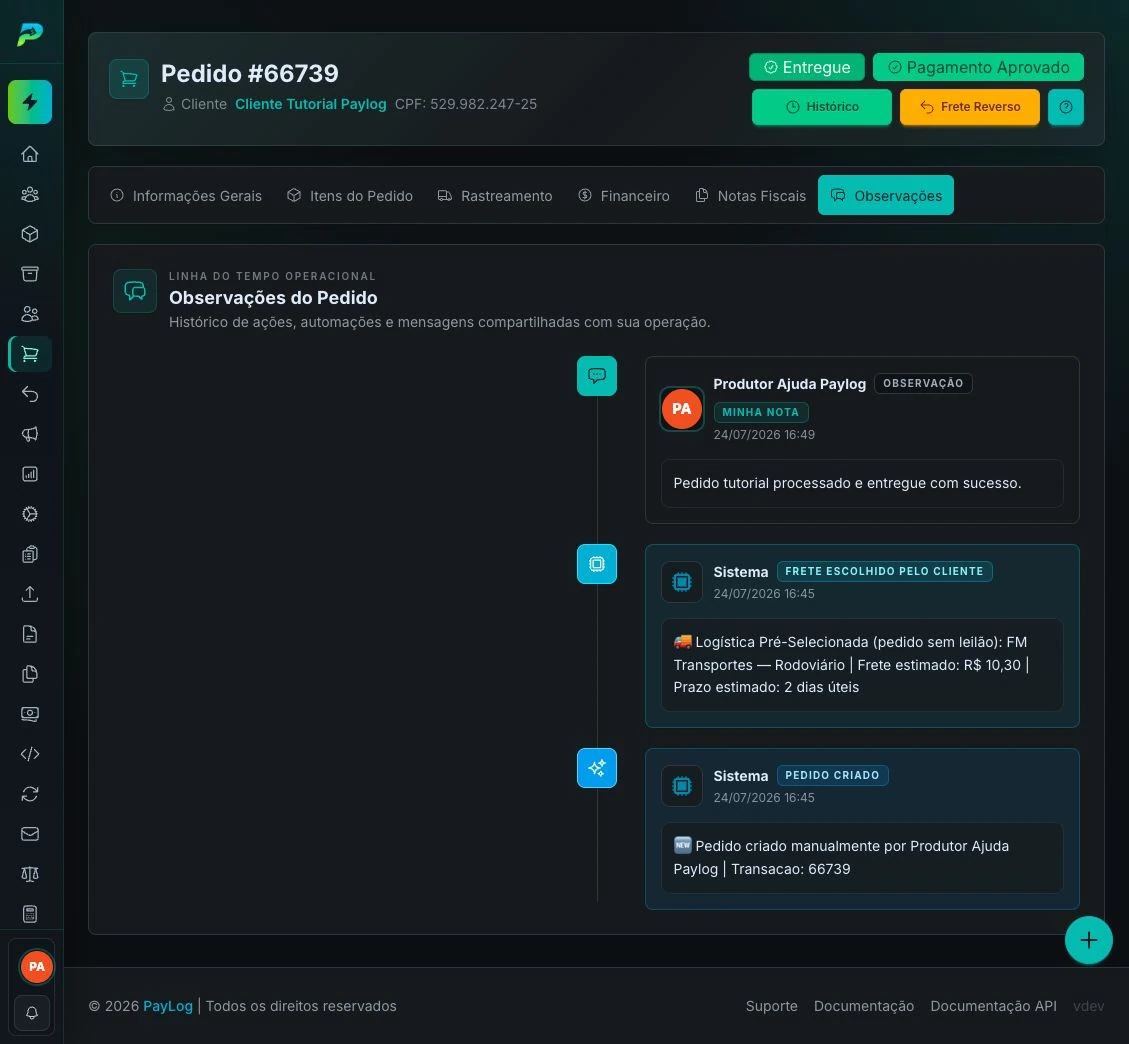Image resolution: width=1129 pixels, height=1044 pixels.
Task: Click the Frete Reverso button
Action: tap(970, 107)
